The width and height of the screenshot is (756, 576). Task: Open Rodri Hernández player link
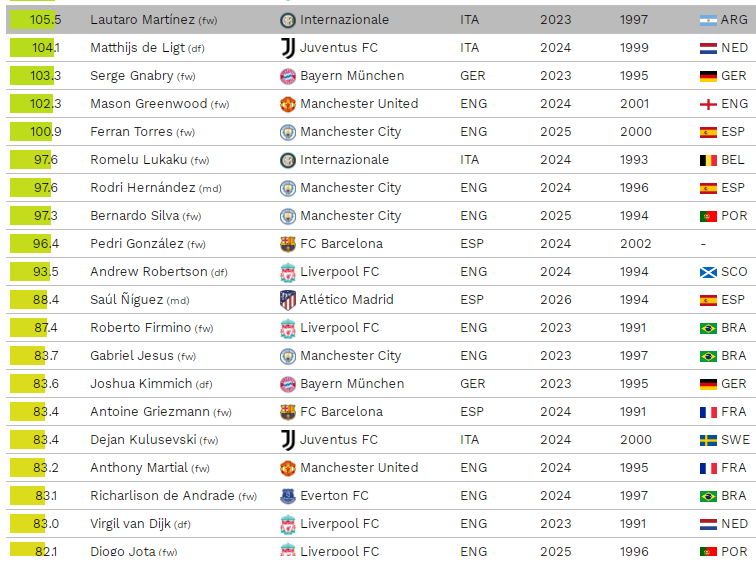[142, 188]
